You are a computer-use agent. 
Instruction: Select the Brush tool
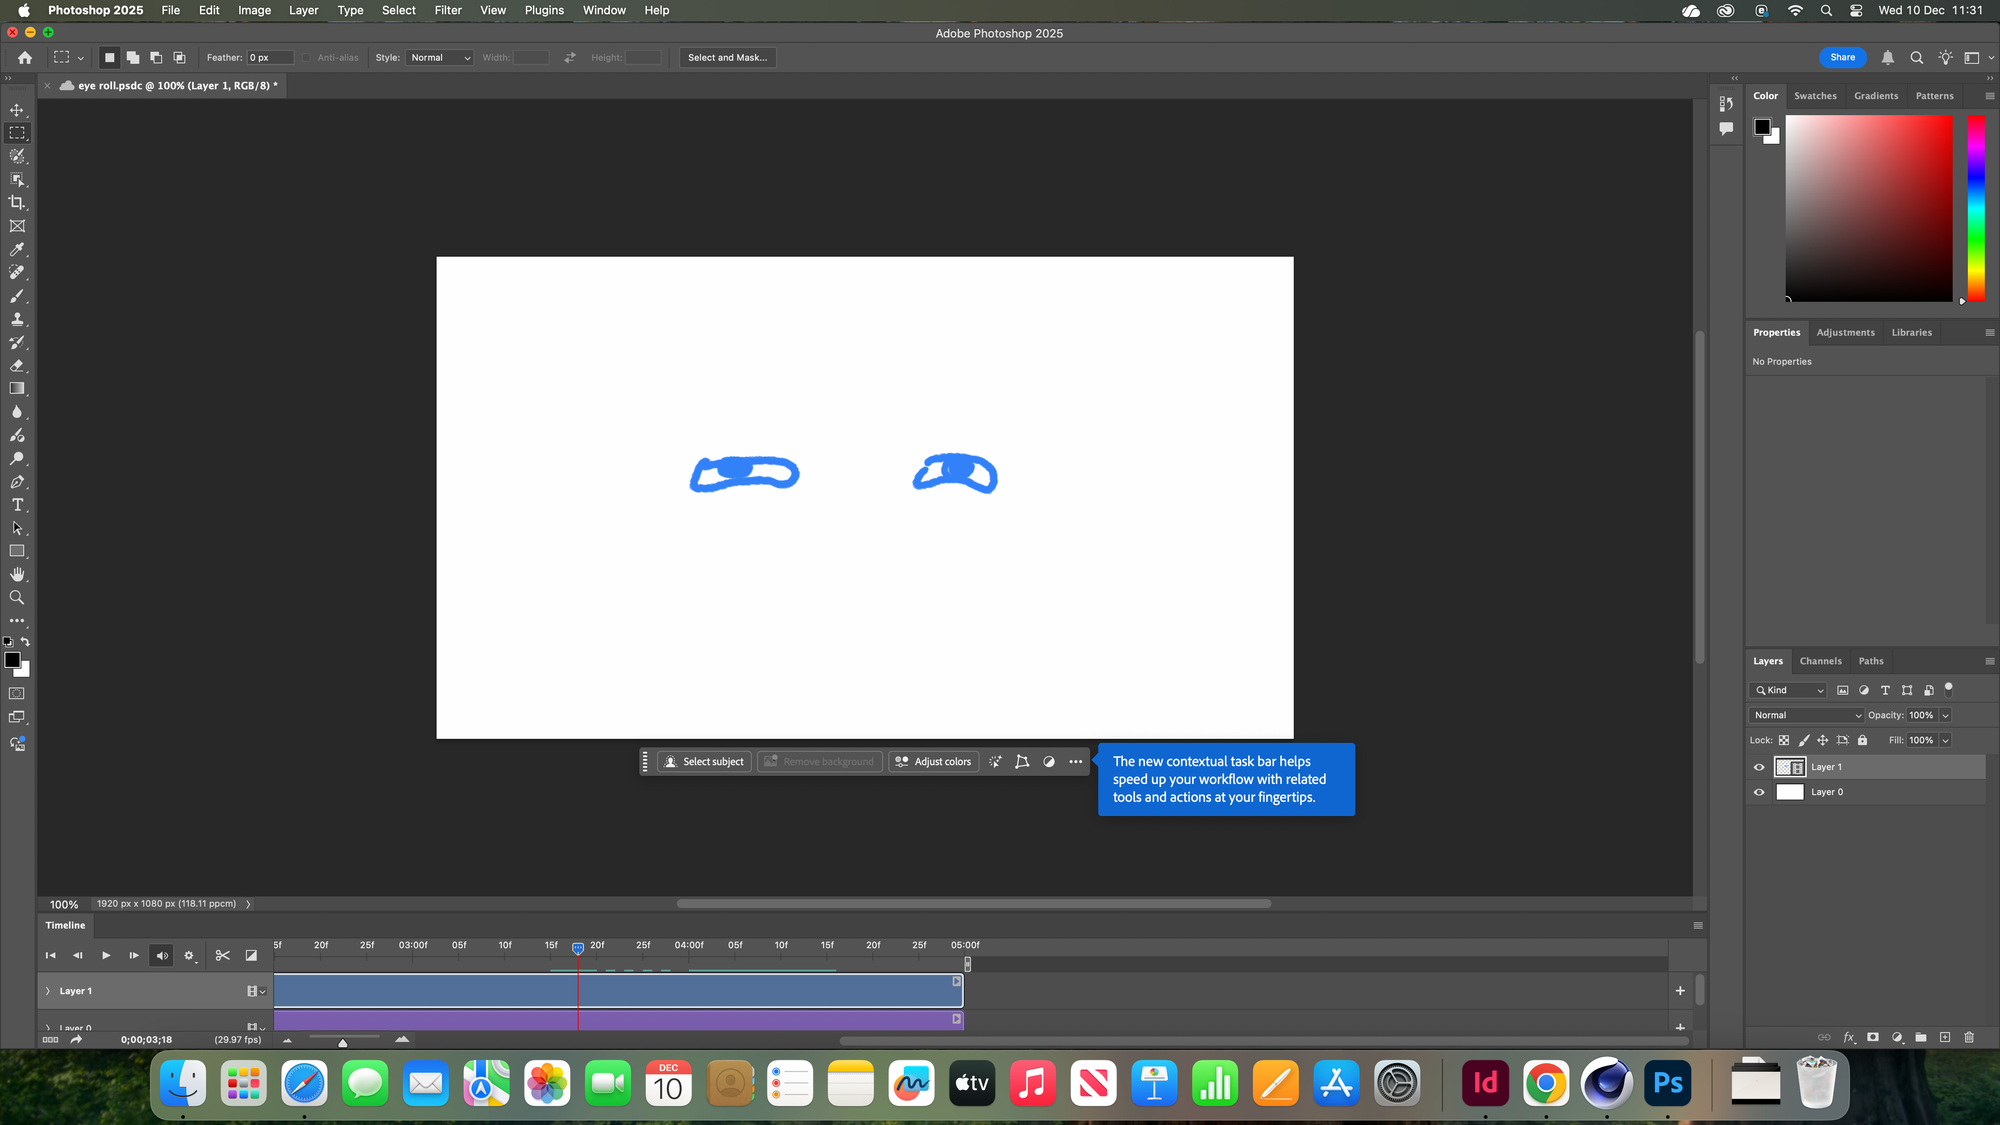17,296
